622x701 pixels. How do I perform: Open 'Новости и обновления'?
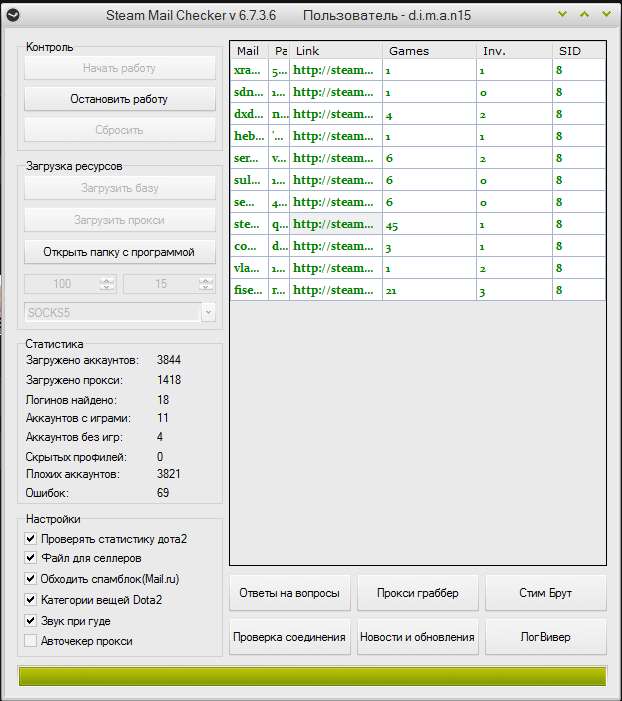(x=418, y=637)
